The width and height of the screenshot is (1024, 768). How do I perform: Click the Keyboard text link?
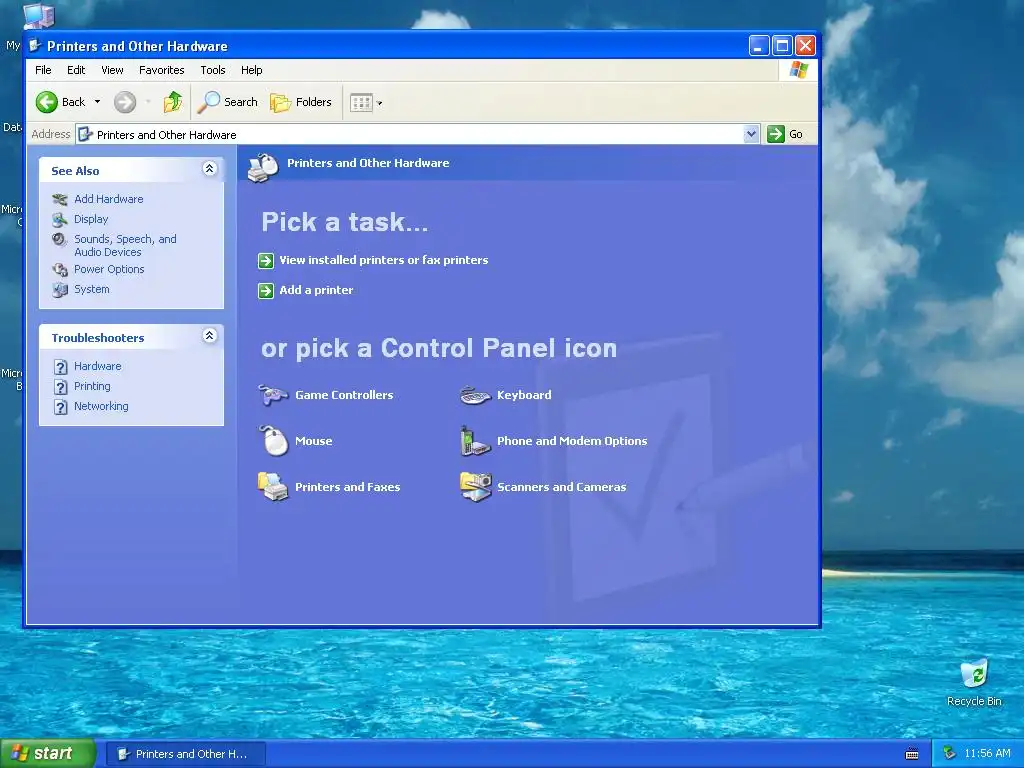tap(524, 395)
